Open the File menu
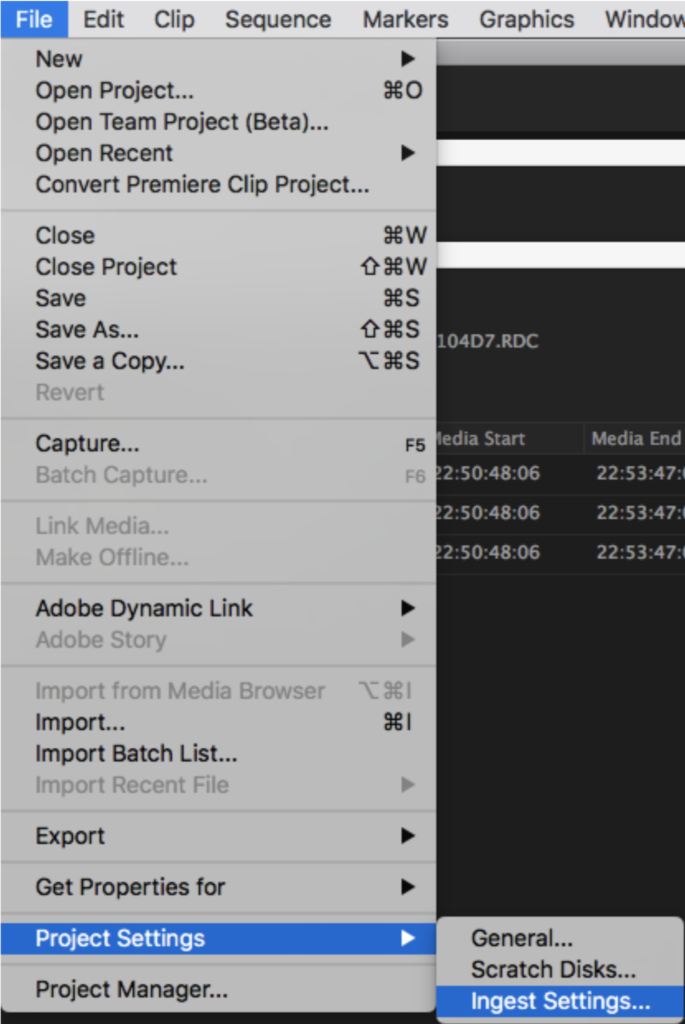Screen dimensions: 685x1024 click(x=34, y=20)
